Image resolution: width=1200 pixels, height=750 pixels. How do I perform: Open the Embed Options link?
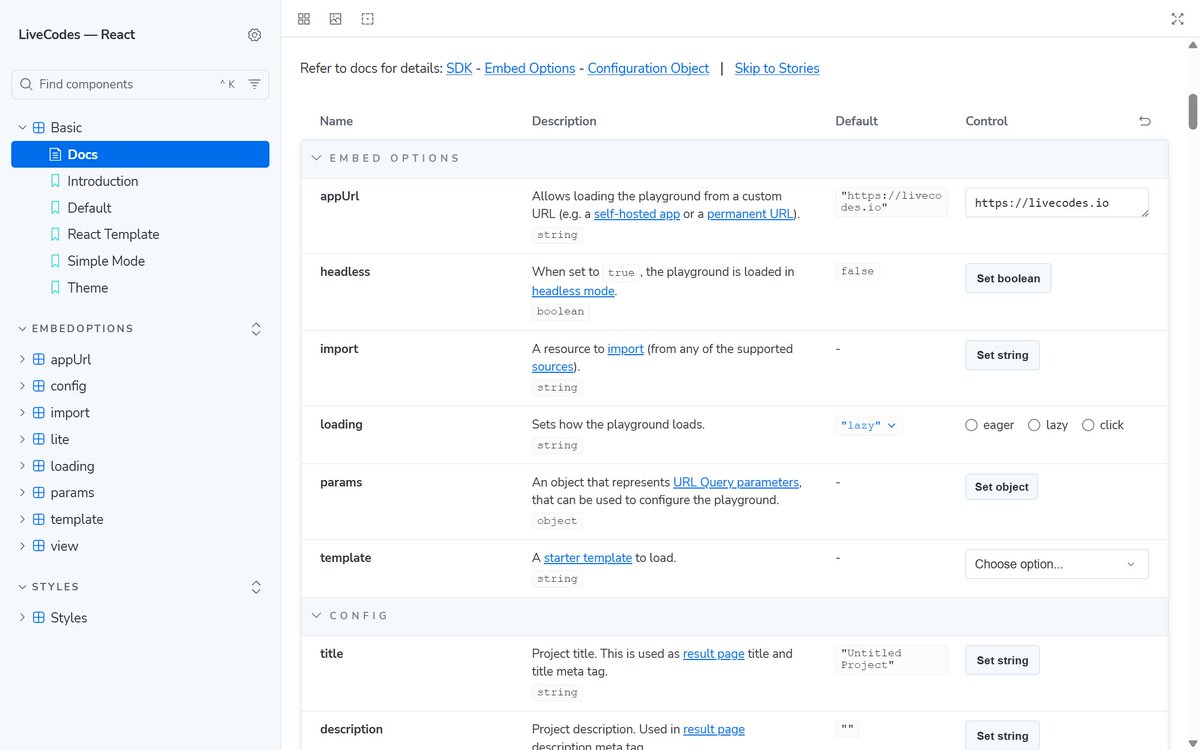pos(530,69)
